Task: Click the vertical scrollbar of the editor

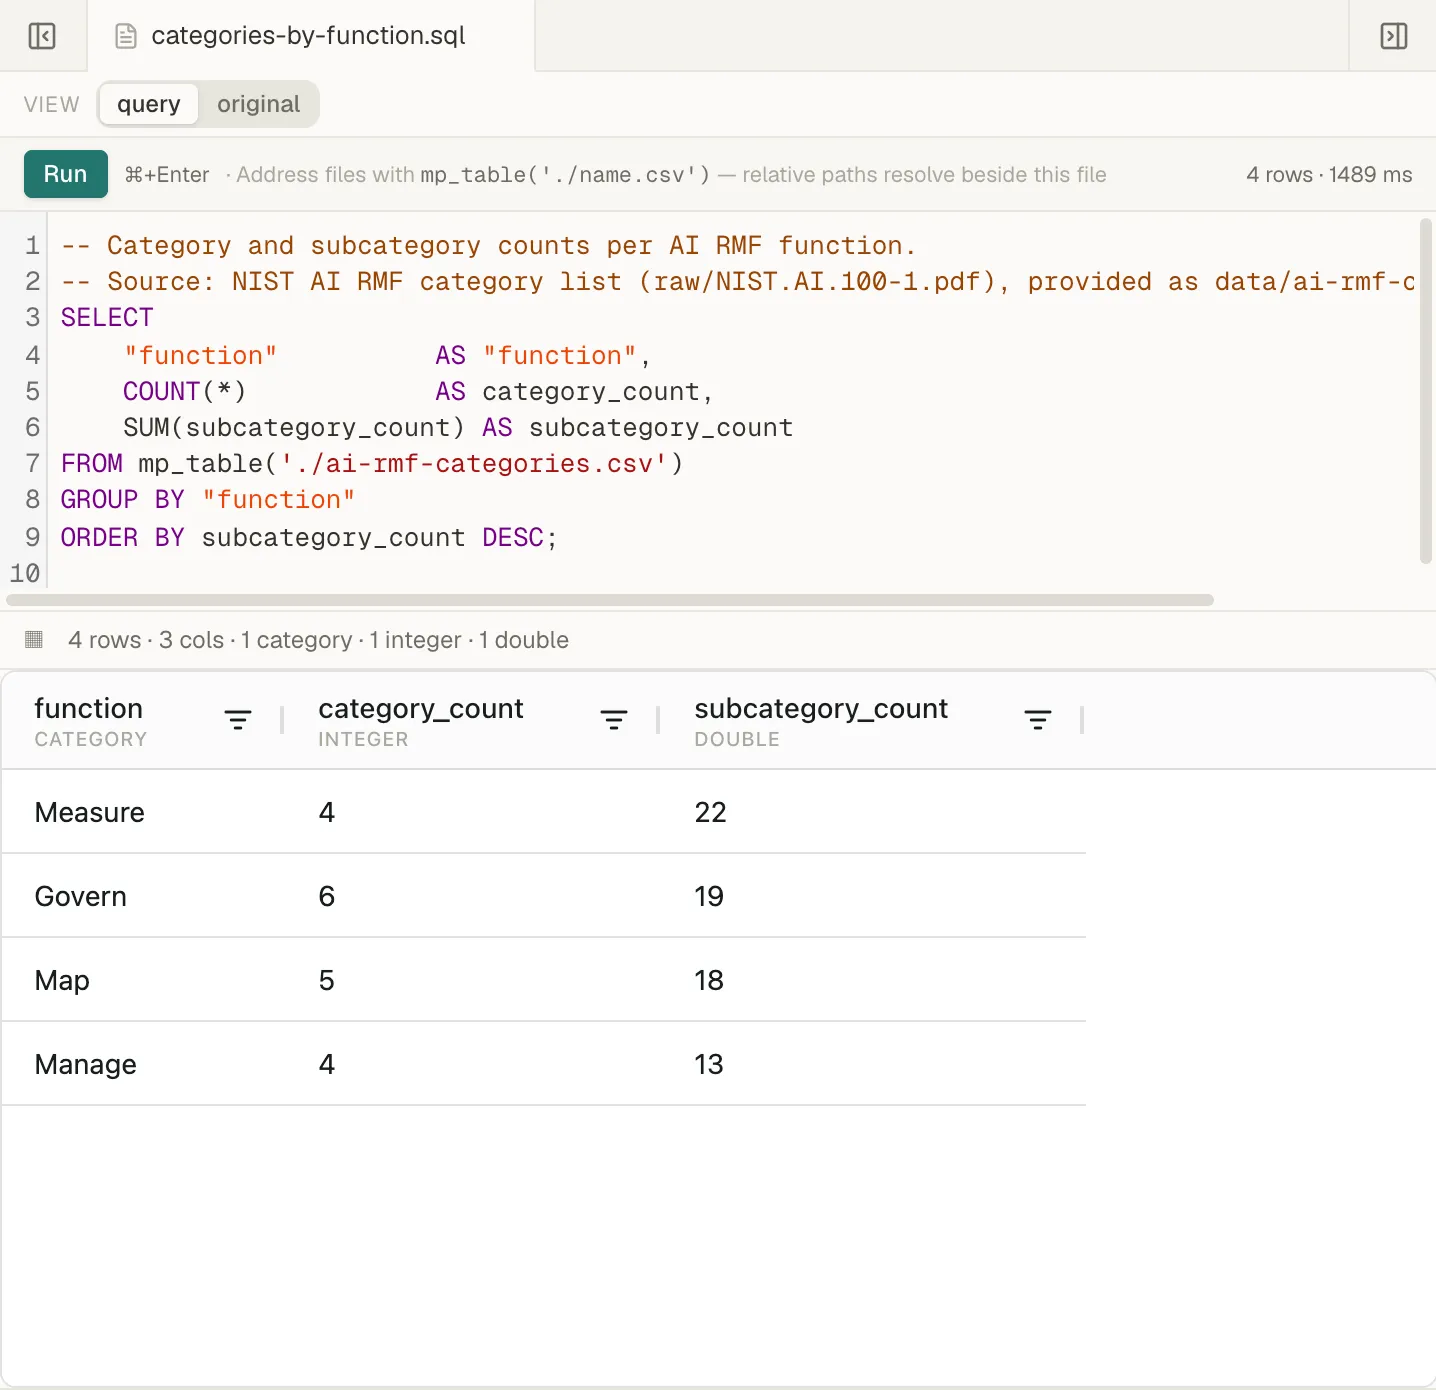Action: tap(1426, 392)
